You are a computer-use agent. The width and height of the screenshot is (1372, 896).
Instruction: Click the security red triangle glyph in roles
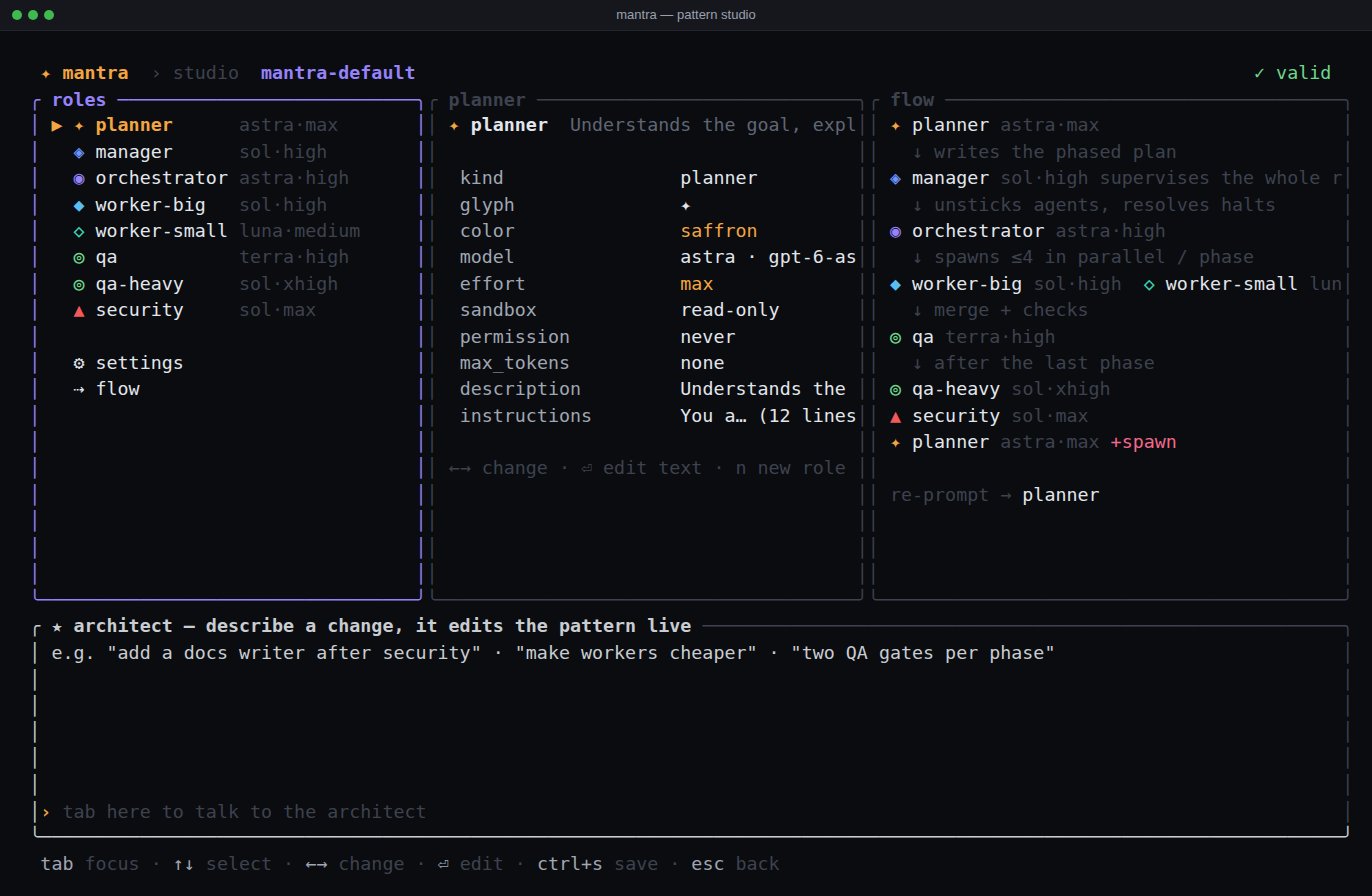(79, 310)
